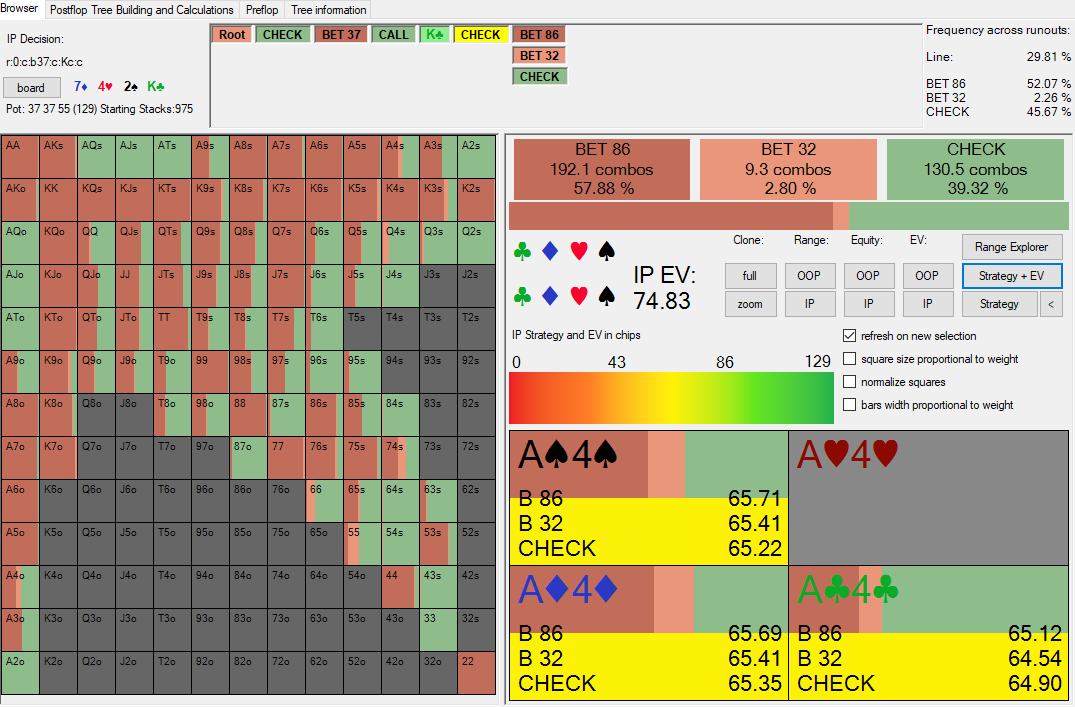This screenshot has height=707, width=1075.
Task: Click the blue diamond icon in the upper suit row
Action: coord(549,251)
